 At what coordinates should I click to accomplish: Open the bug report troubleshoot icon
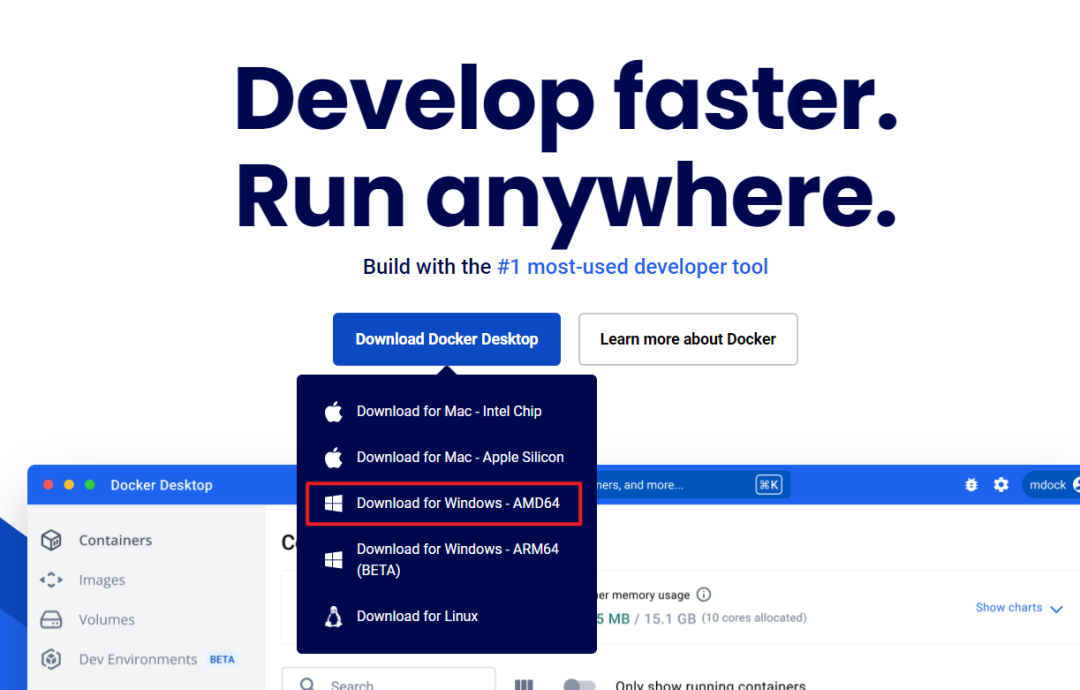tap(971, 485)
